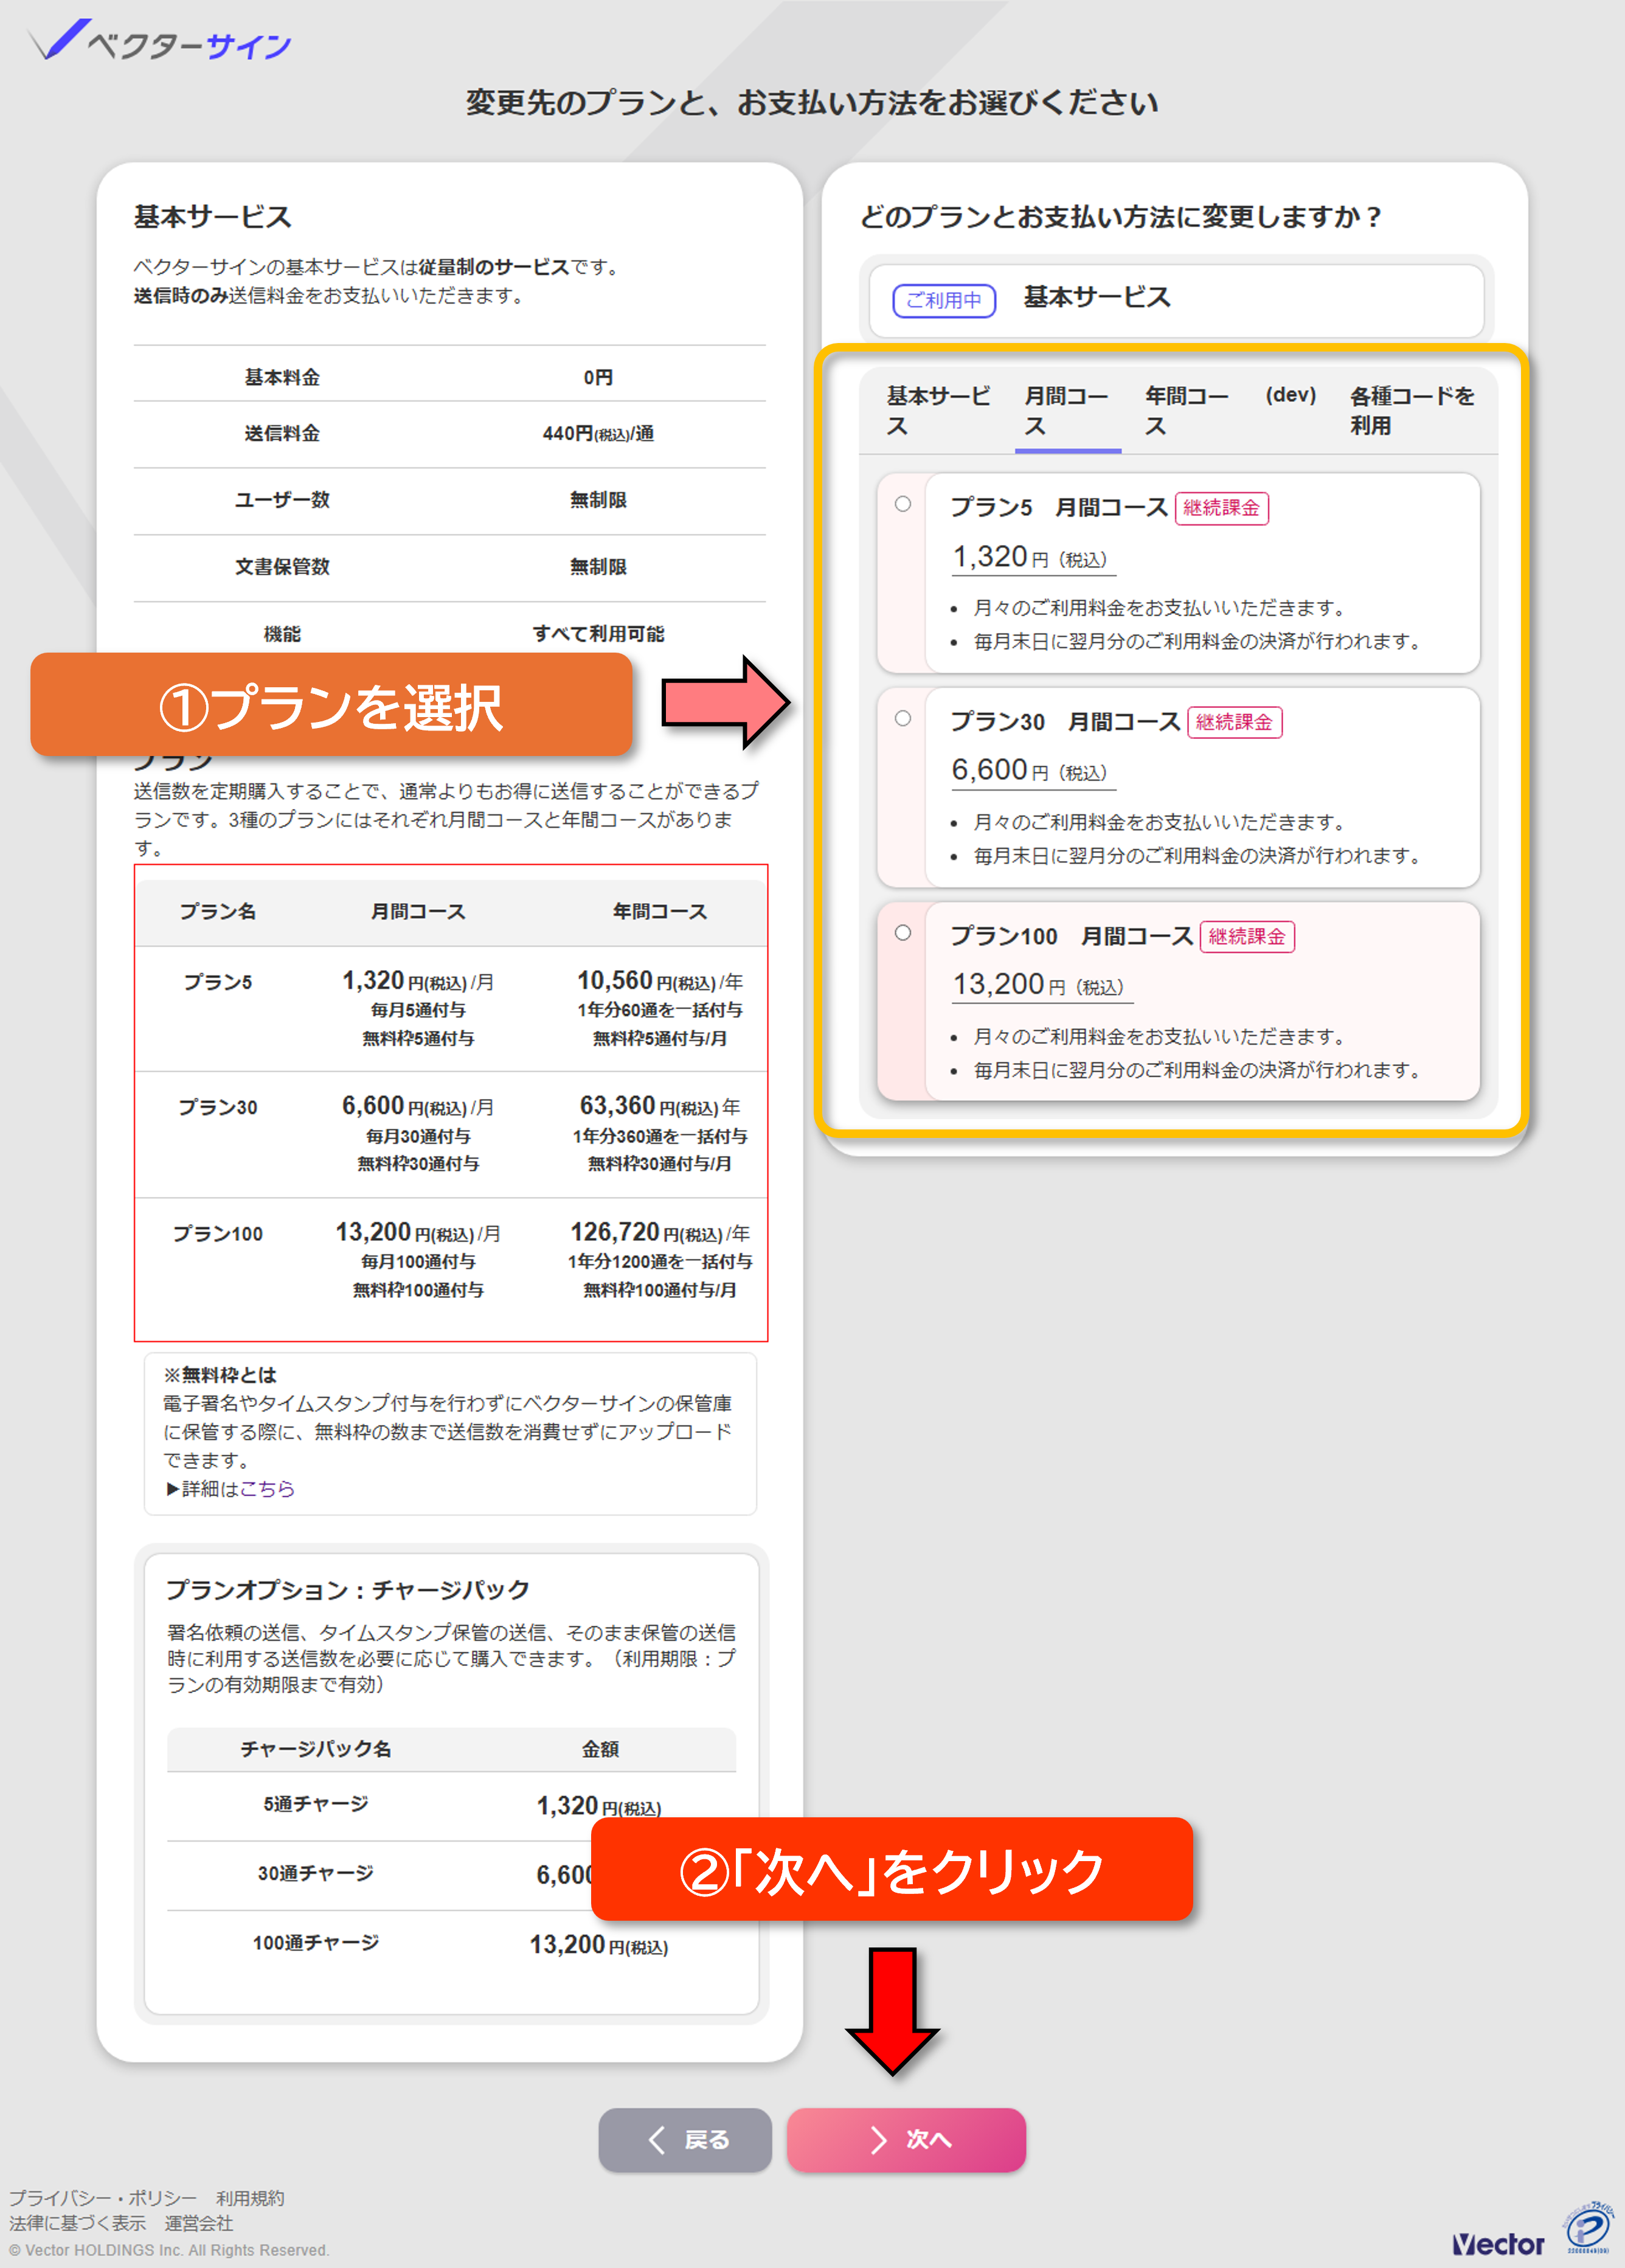Switch to the 基本サービス tab
The image size is (1625, 2268).
pos(938,411)
